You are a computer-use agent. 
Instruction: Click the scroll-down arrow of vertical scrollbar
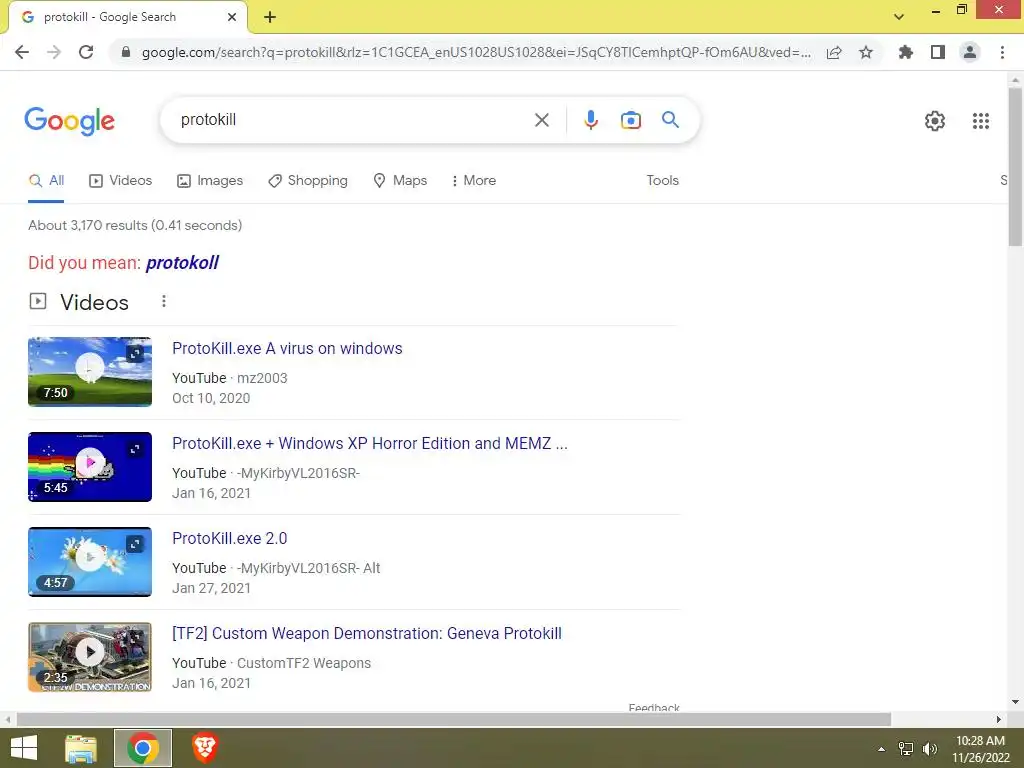[1015, 702]
